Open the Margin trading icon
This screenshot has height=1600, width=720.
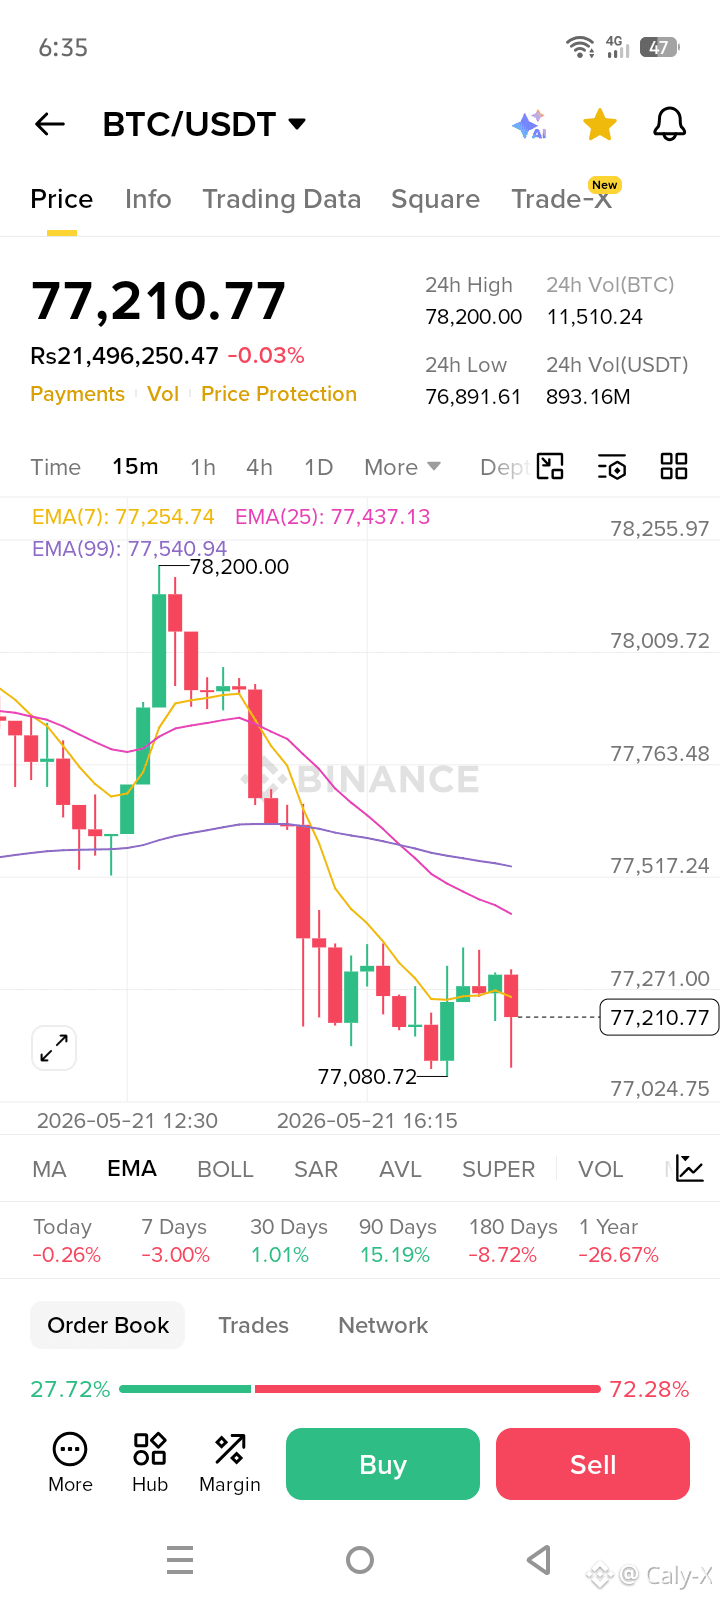coord(230,1463)
